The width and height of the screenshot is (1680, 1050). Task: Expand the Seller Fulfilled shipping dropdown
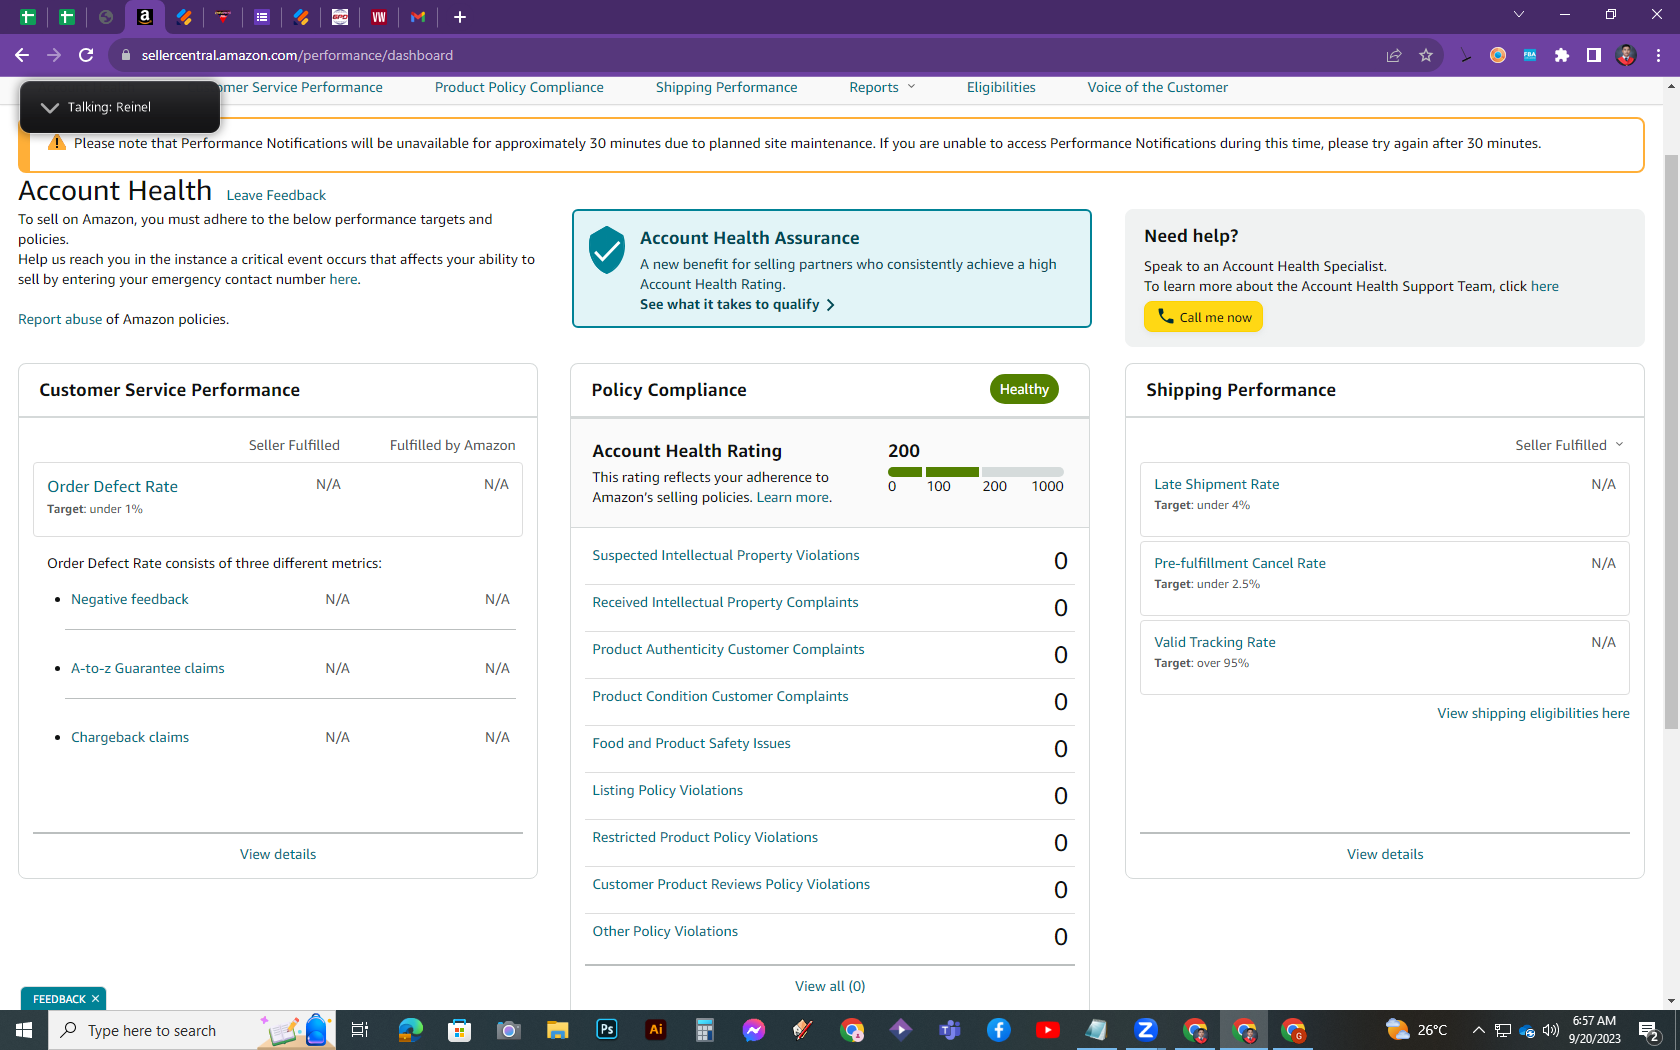point(1569,445)
